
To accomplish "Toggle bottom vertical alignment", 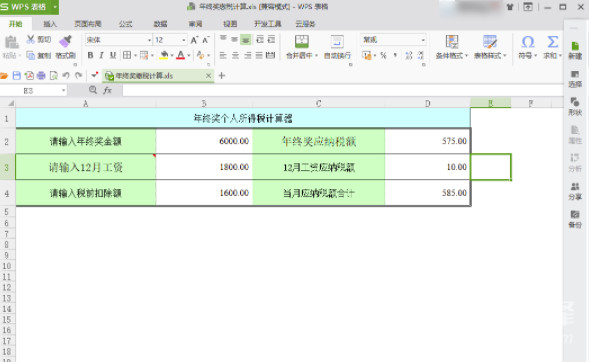I will pyautogui.click(x=246, y=39).
